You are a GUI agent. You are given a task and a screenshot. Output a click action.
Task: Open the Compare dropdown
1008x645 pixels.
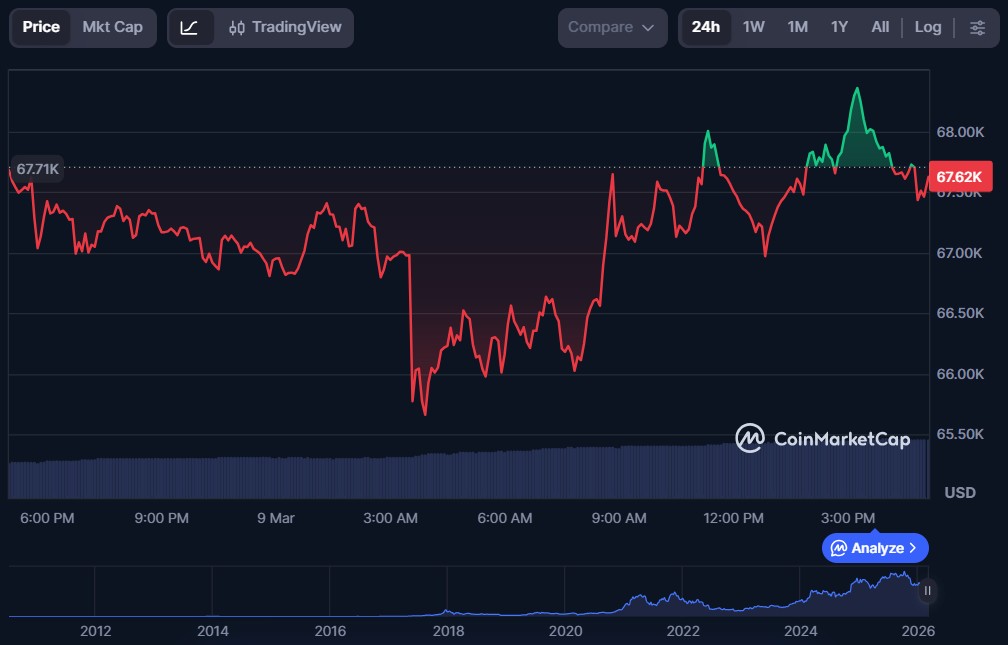coord(611,27)
